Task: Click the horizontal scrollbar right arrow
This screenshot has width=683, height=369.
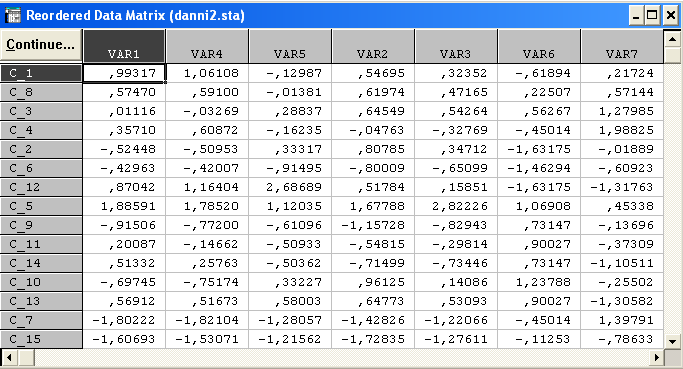Action: (656, 358)
